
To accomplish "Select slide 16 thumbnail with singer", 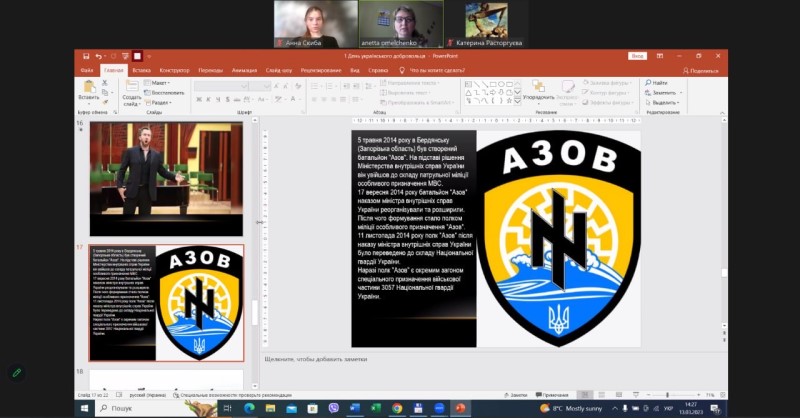I will coord(166,179).
